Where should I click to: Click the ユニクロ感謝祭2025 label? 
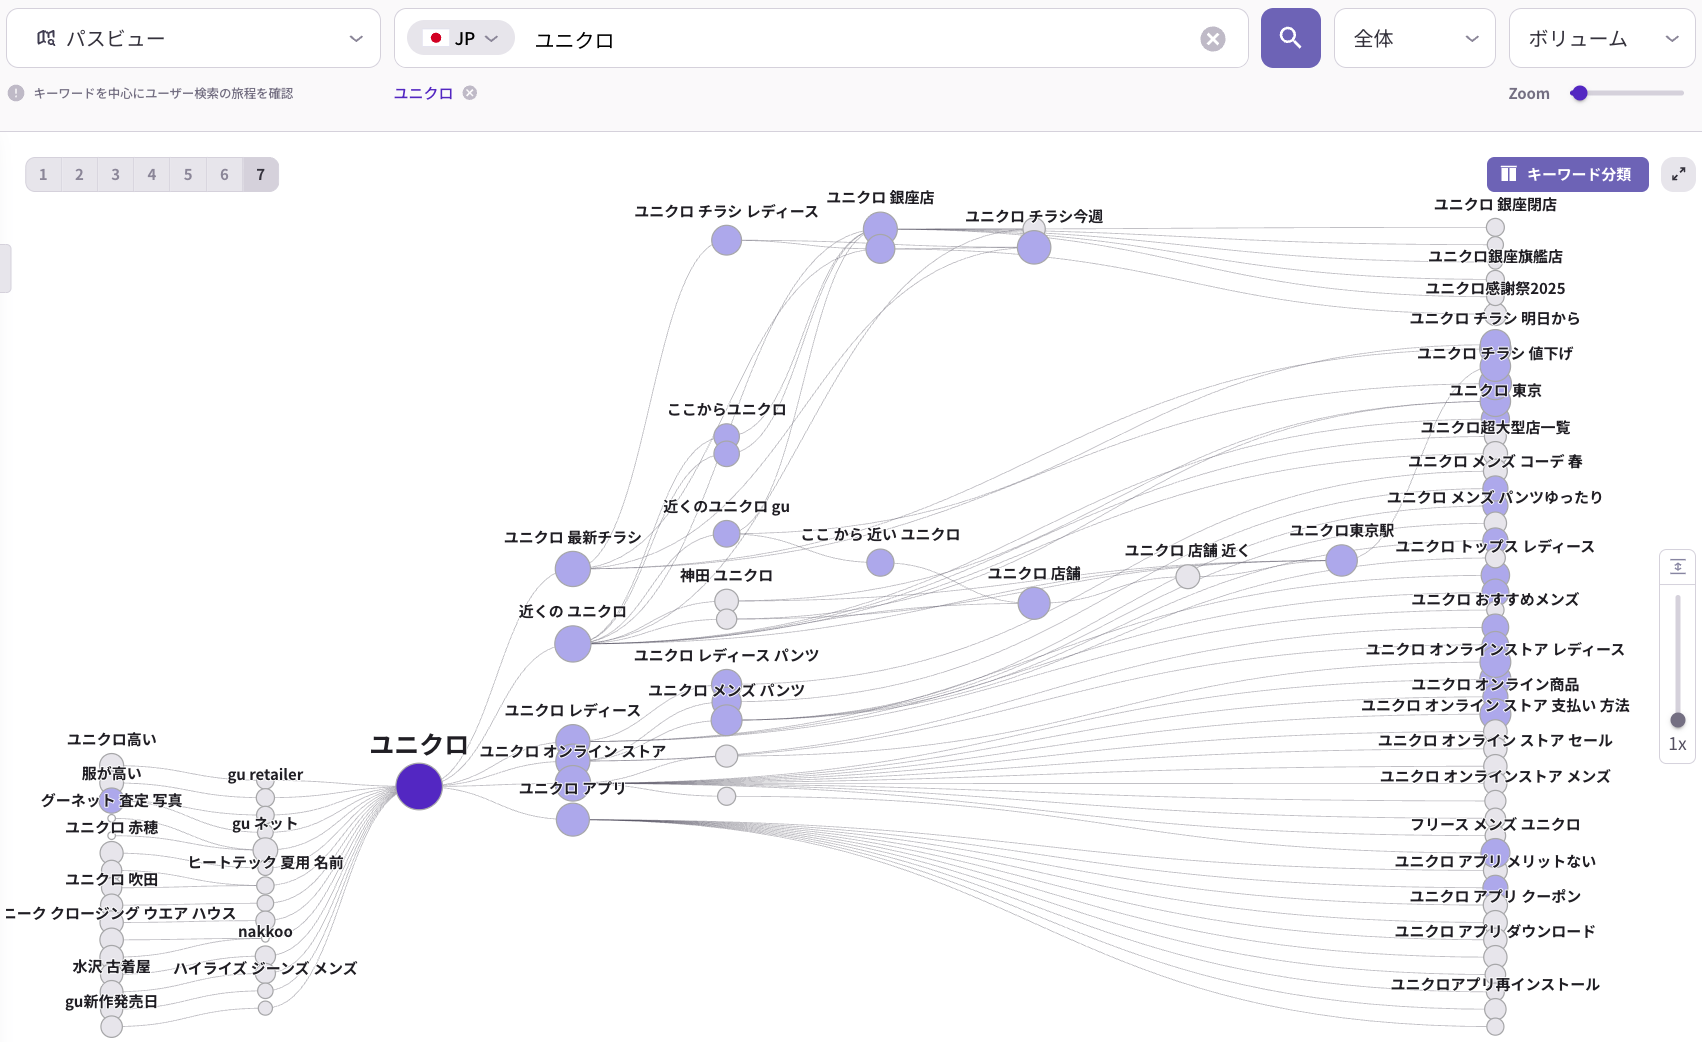point(1495,289)
